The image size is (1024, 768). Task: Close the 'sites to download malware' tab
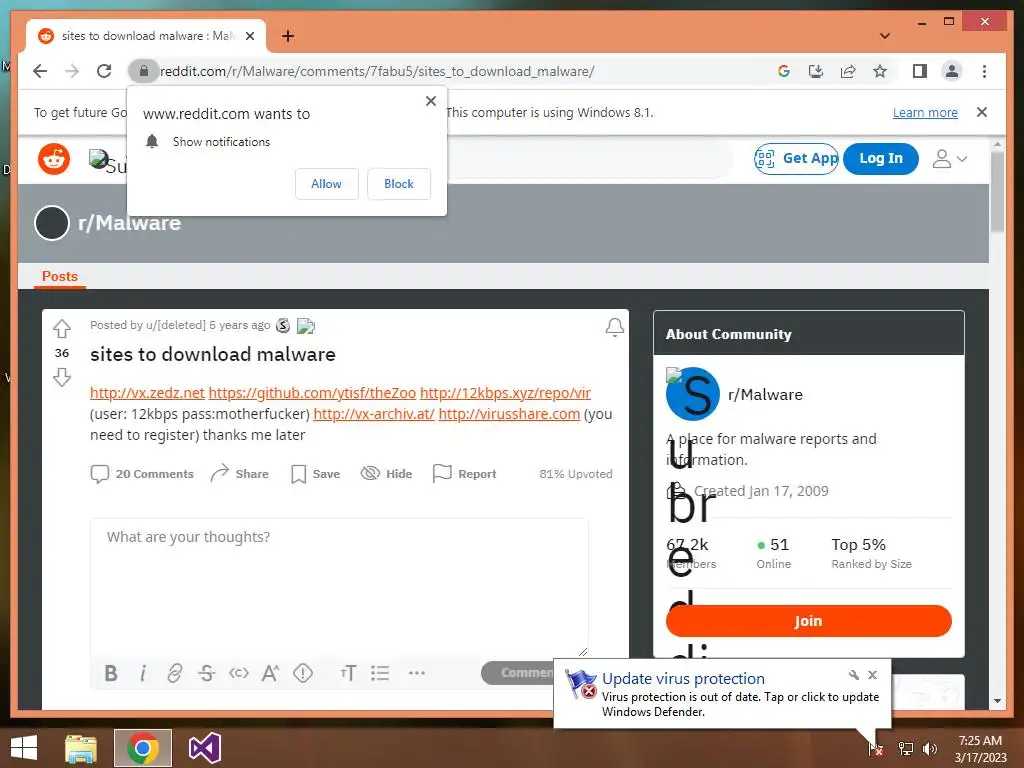(250, 36)
